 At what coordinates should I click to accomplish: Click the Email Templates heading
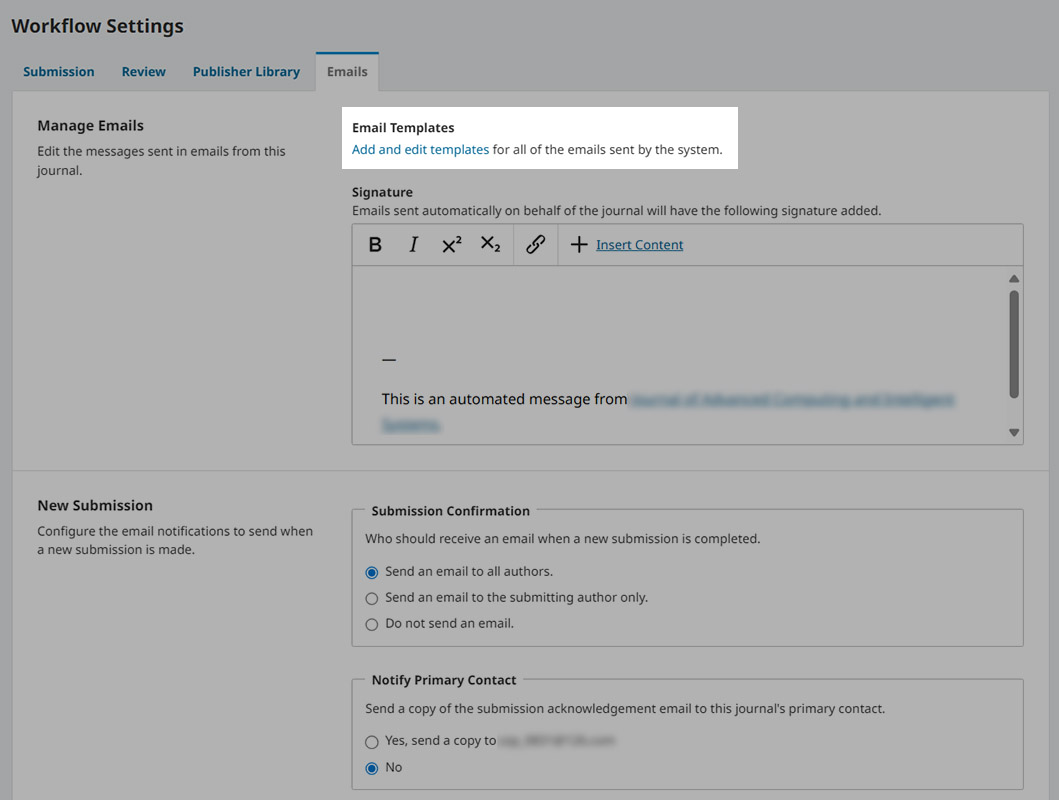(403, 128)
